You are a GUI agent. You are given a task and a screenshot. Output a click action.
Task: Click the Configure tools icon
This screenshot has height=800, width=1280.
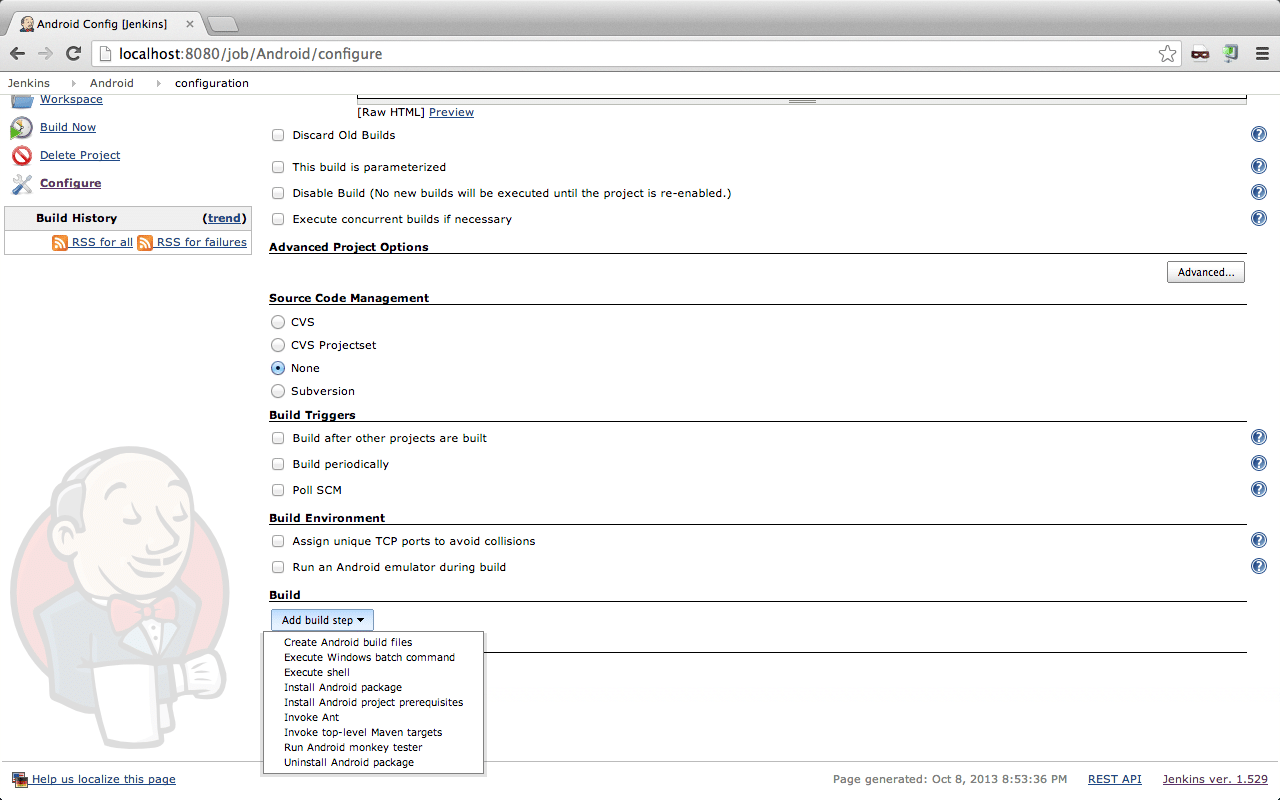pyautogui.click(x=21, y=184)
